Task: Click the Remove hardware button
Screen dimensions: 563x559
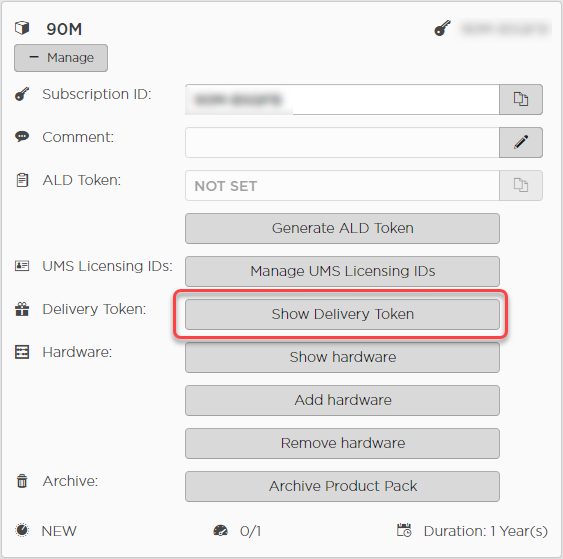Action: pyautogui.click(x=342, y=443)
